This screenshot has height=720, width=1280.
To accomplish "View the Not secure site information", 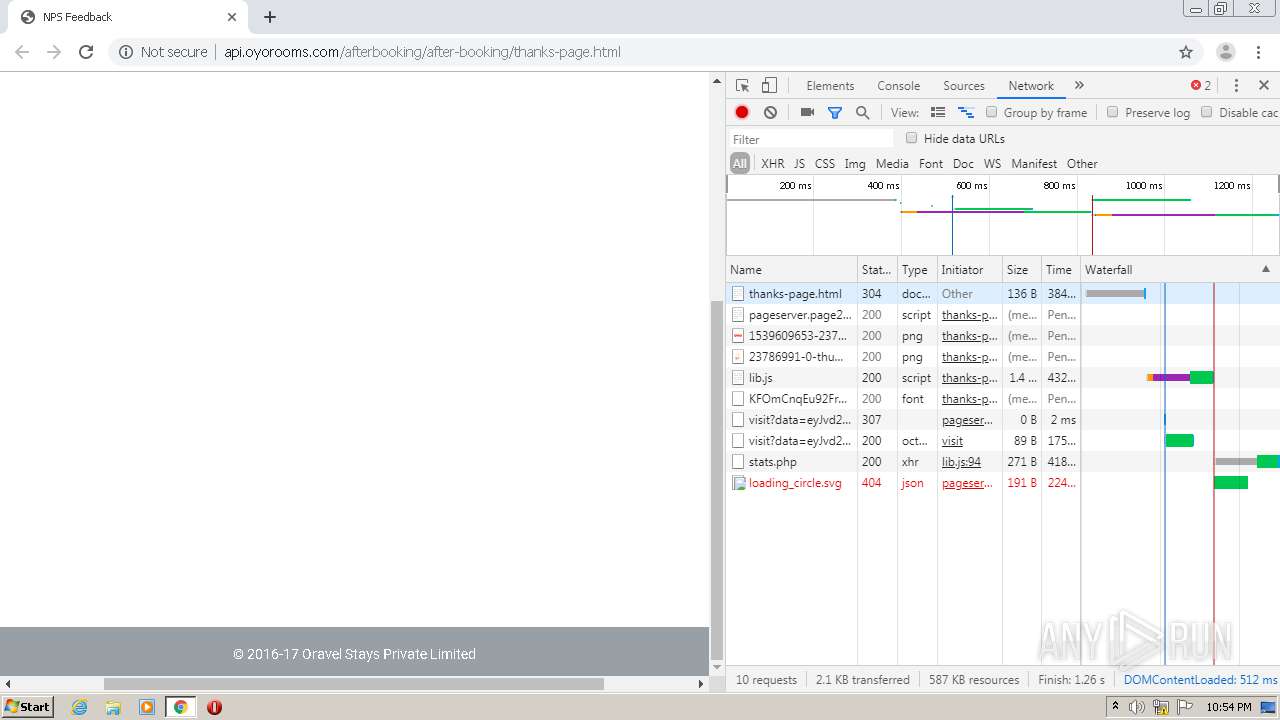I will click(163, 52).
